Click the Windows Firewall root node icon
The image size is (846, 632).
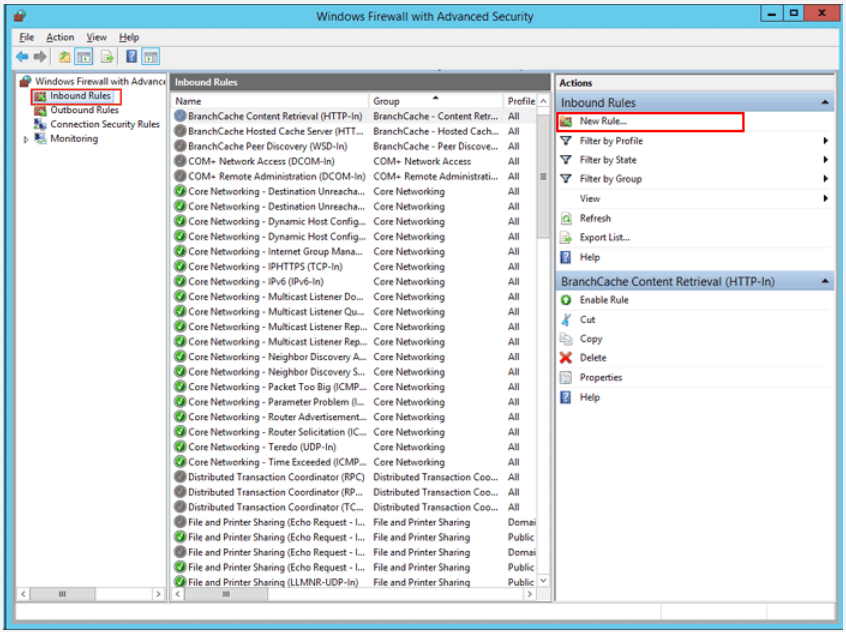tap(25, 81)
